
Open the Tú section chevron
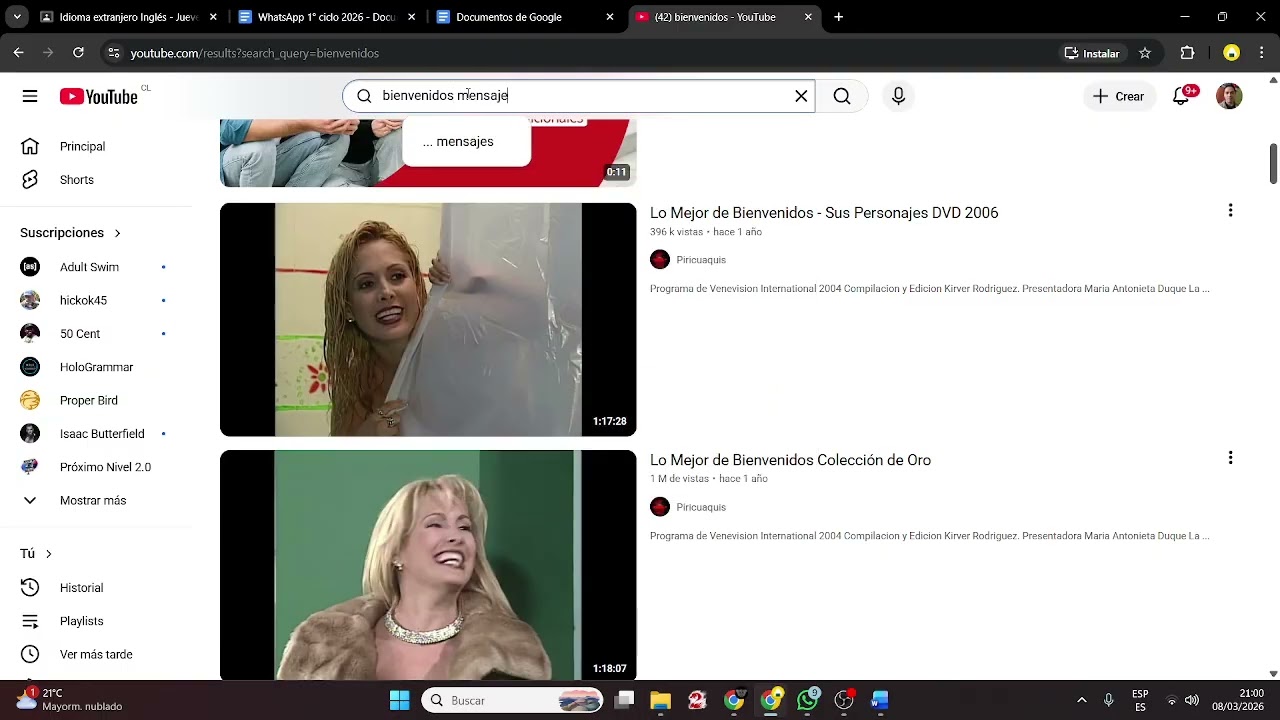(48, 554)
